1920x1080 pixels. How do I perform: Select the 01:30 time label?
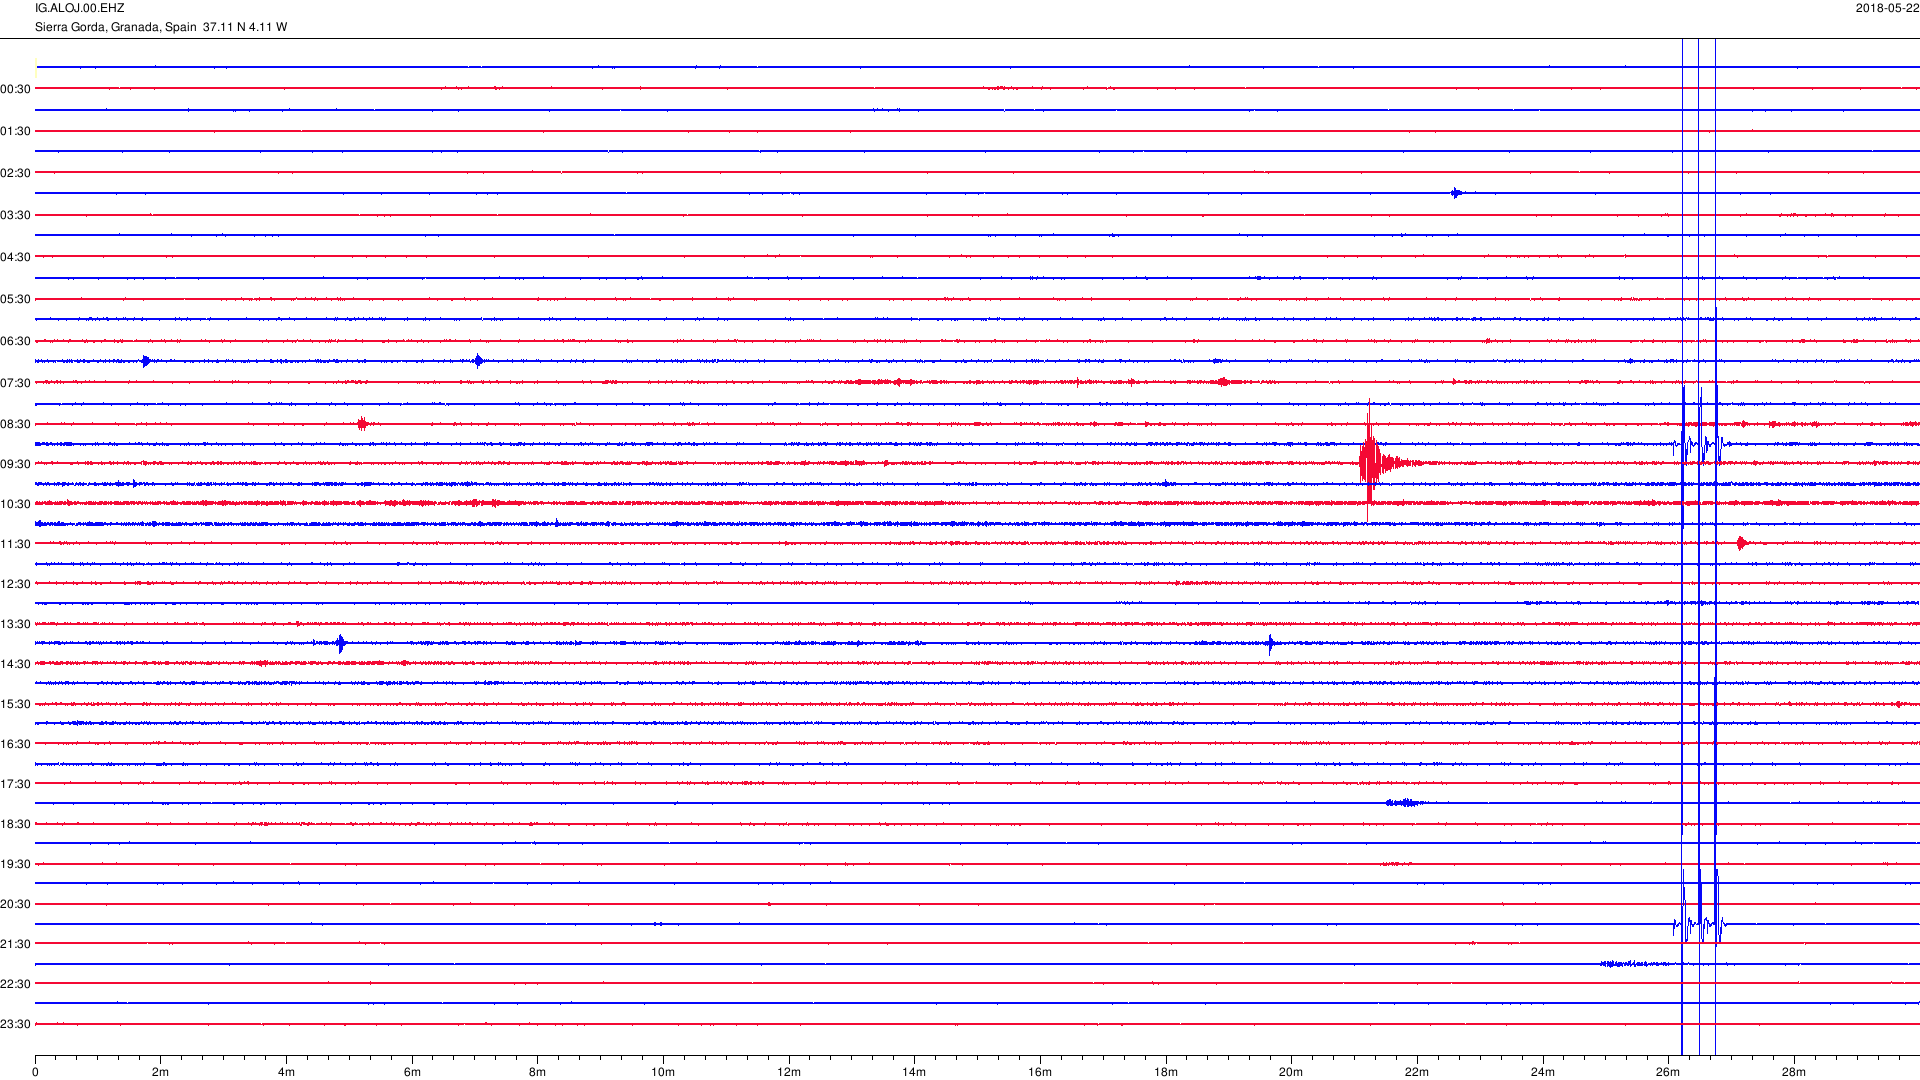click(x=15, y=131)
